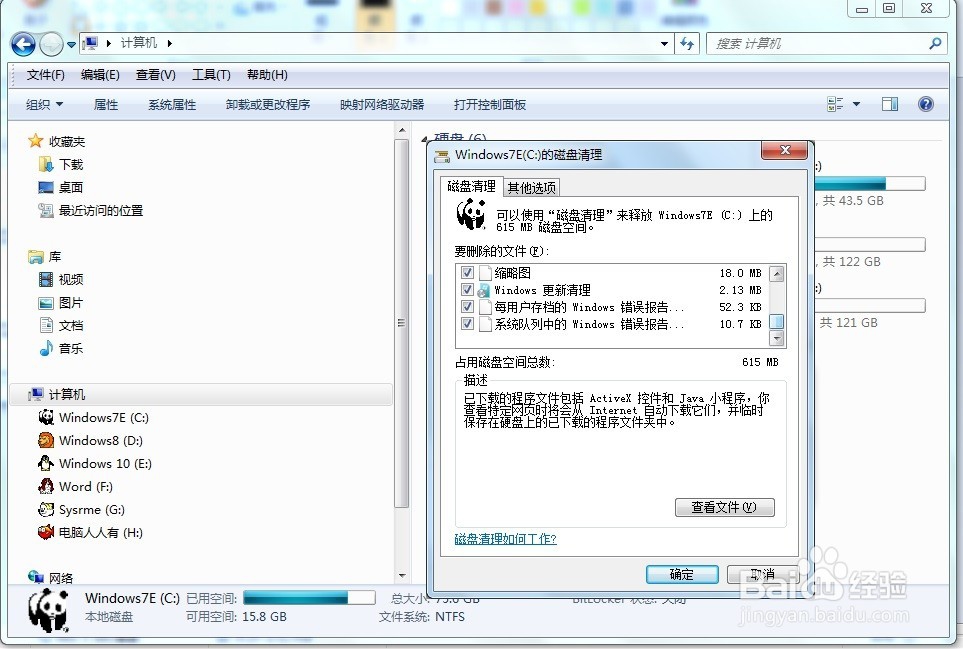Viewport: 963px width, 649px height.
Task: Click the 取消 button
Action: pos(762,575)
